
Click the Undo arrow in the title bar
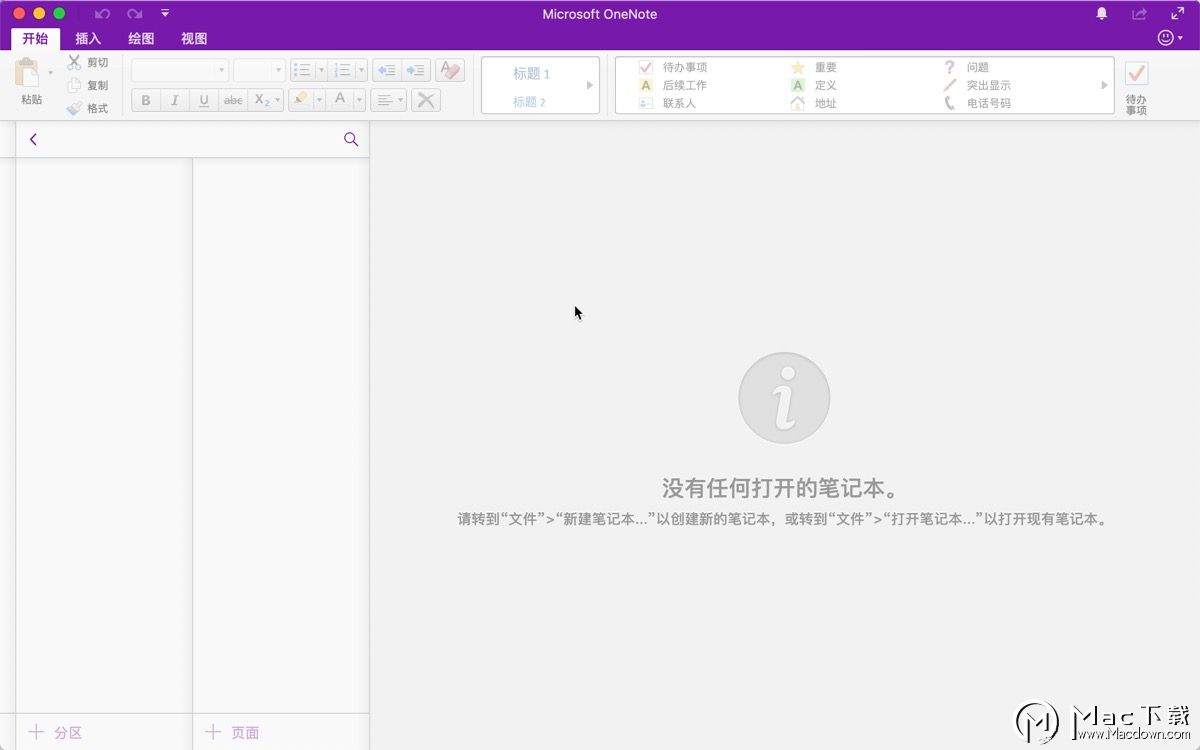pyautogui.click(x=102, y=14)
